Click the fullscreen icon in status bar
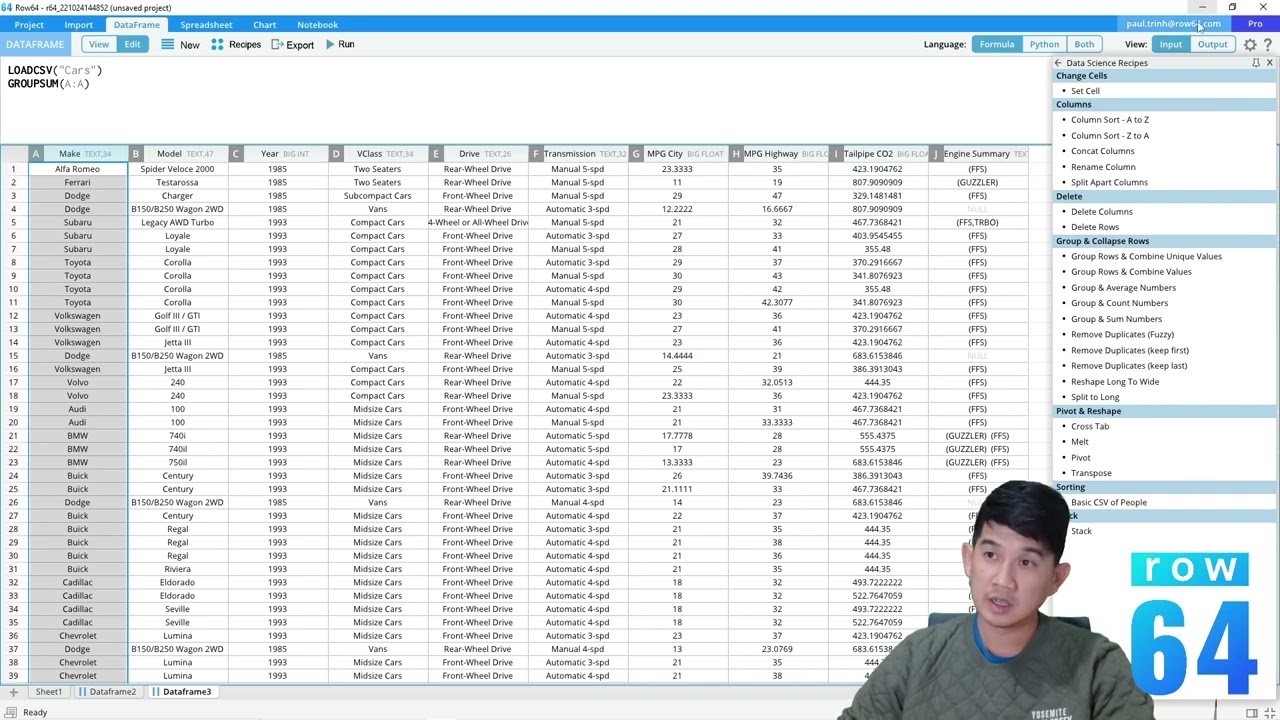 1268,712
